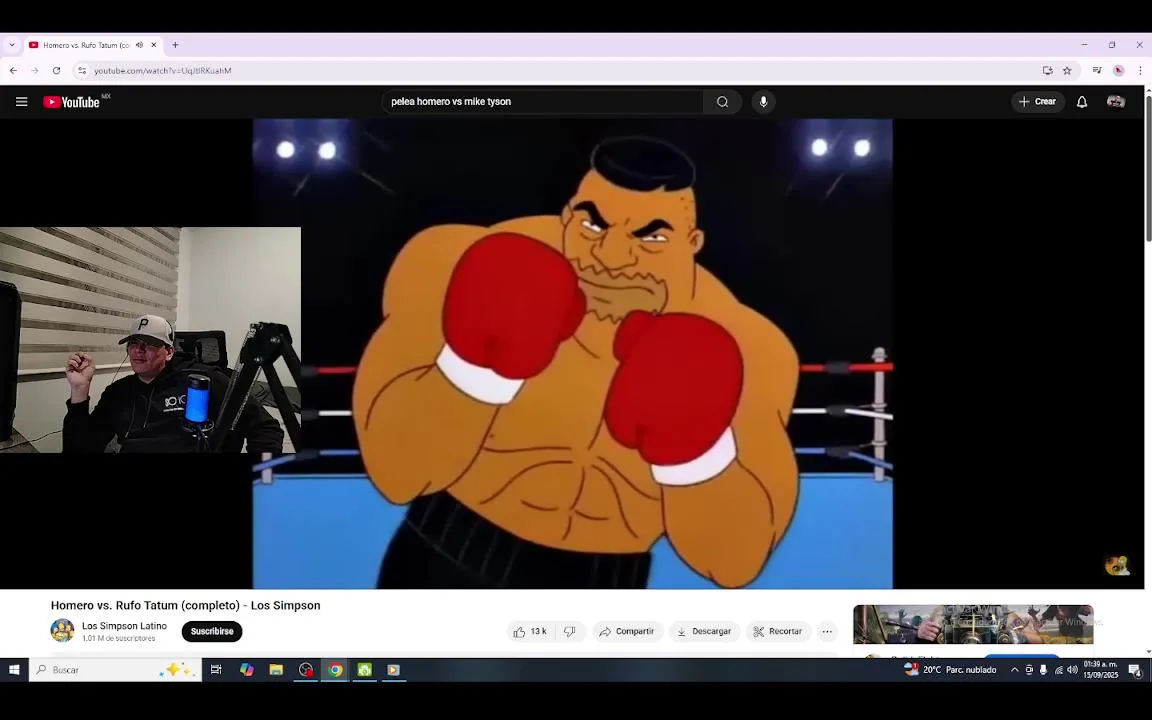Click the search magnifier button
1152x720 pixels.
(722, 102)
